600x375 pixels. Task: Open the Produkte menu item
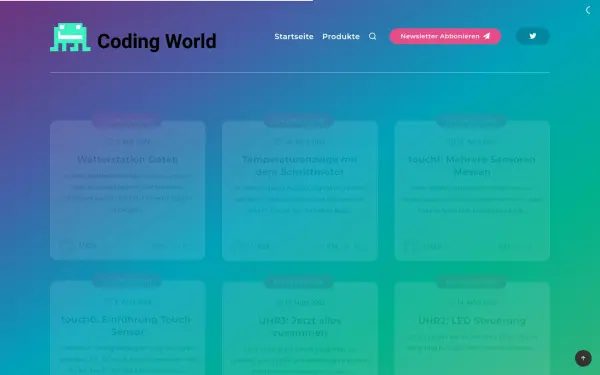[x=341, y=36]
